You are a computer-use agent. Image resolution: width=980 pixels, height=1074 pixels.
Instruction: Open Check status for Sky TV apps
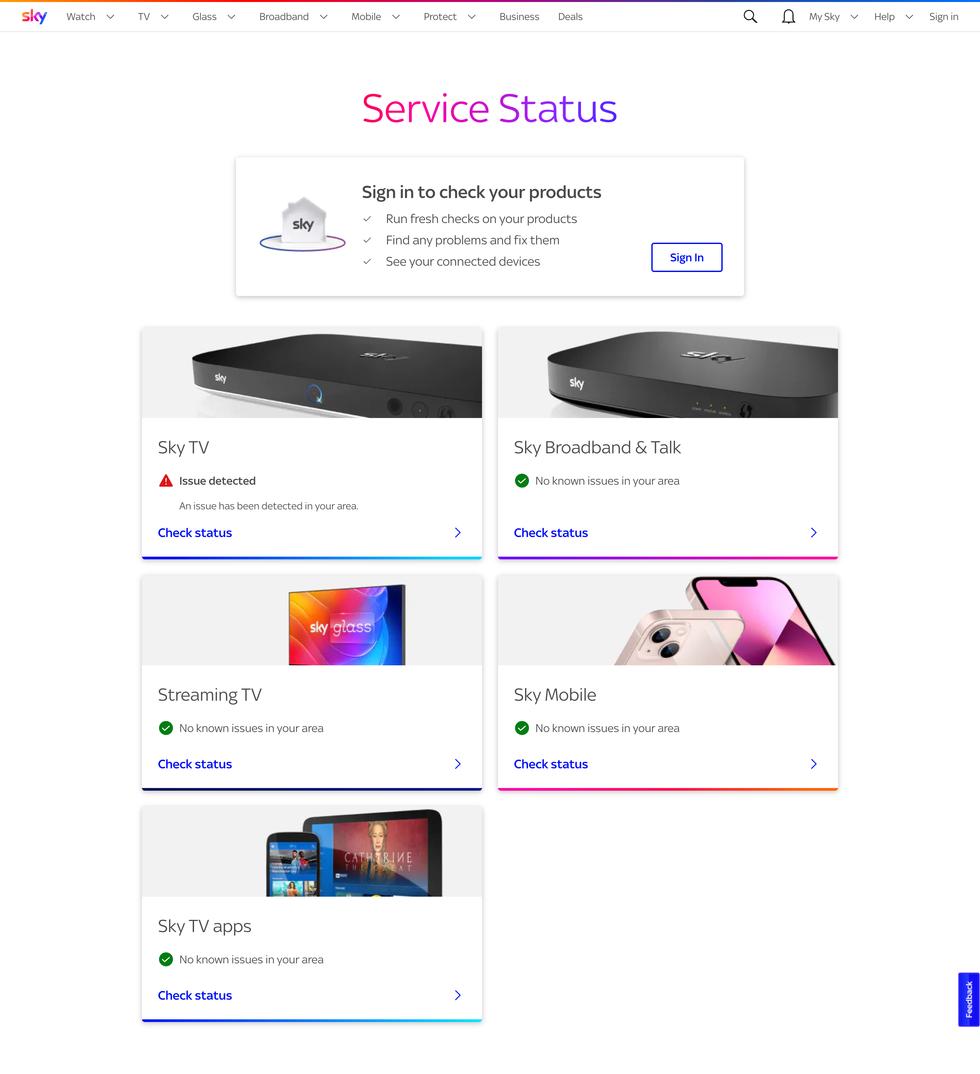pyautogui.click(x=195, y=995)
